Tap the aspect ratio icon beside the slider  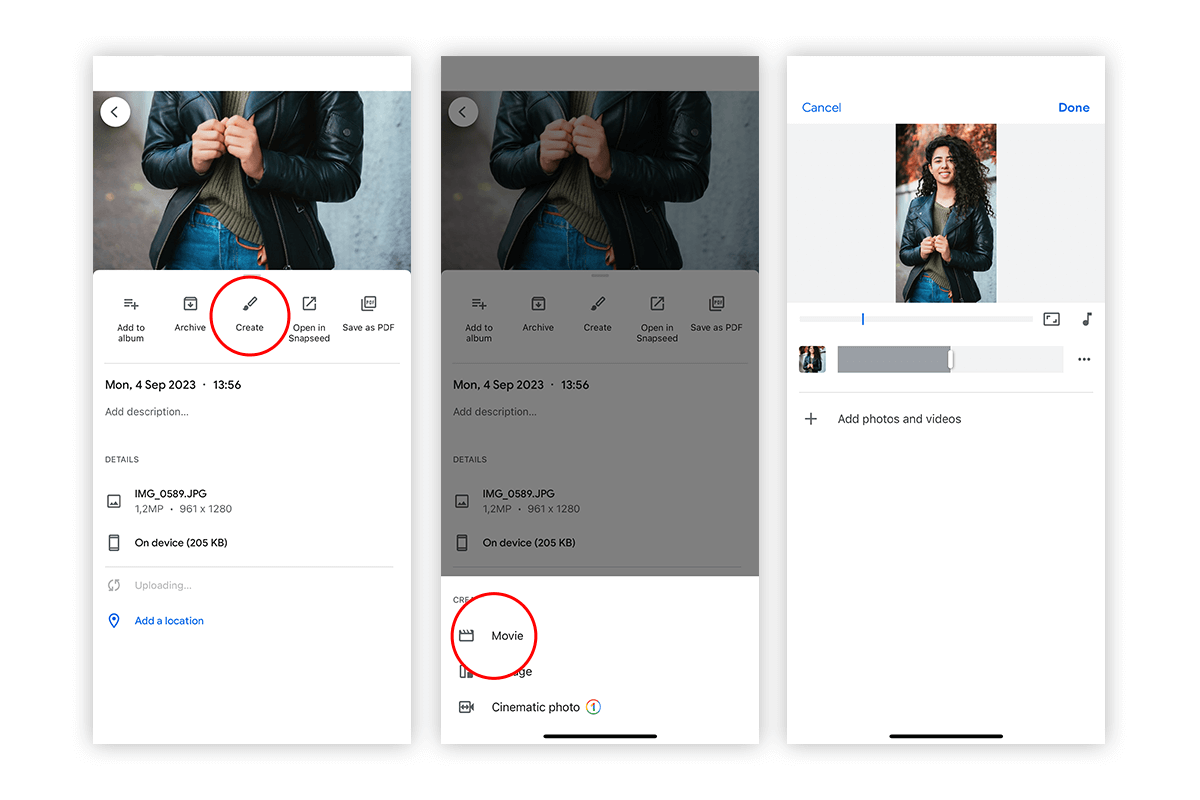[1051, 319]
